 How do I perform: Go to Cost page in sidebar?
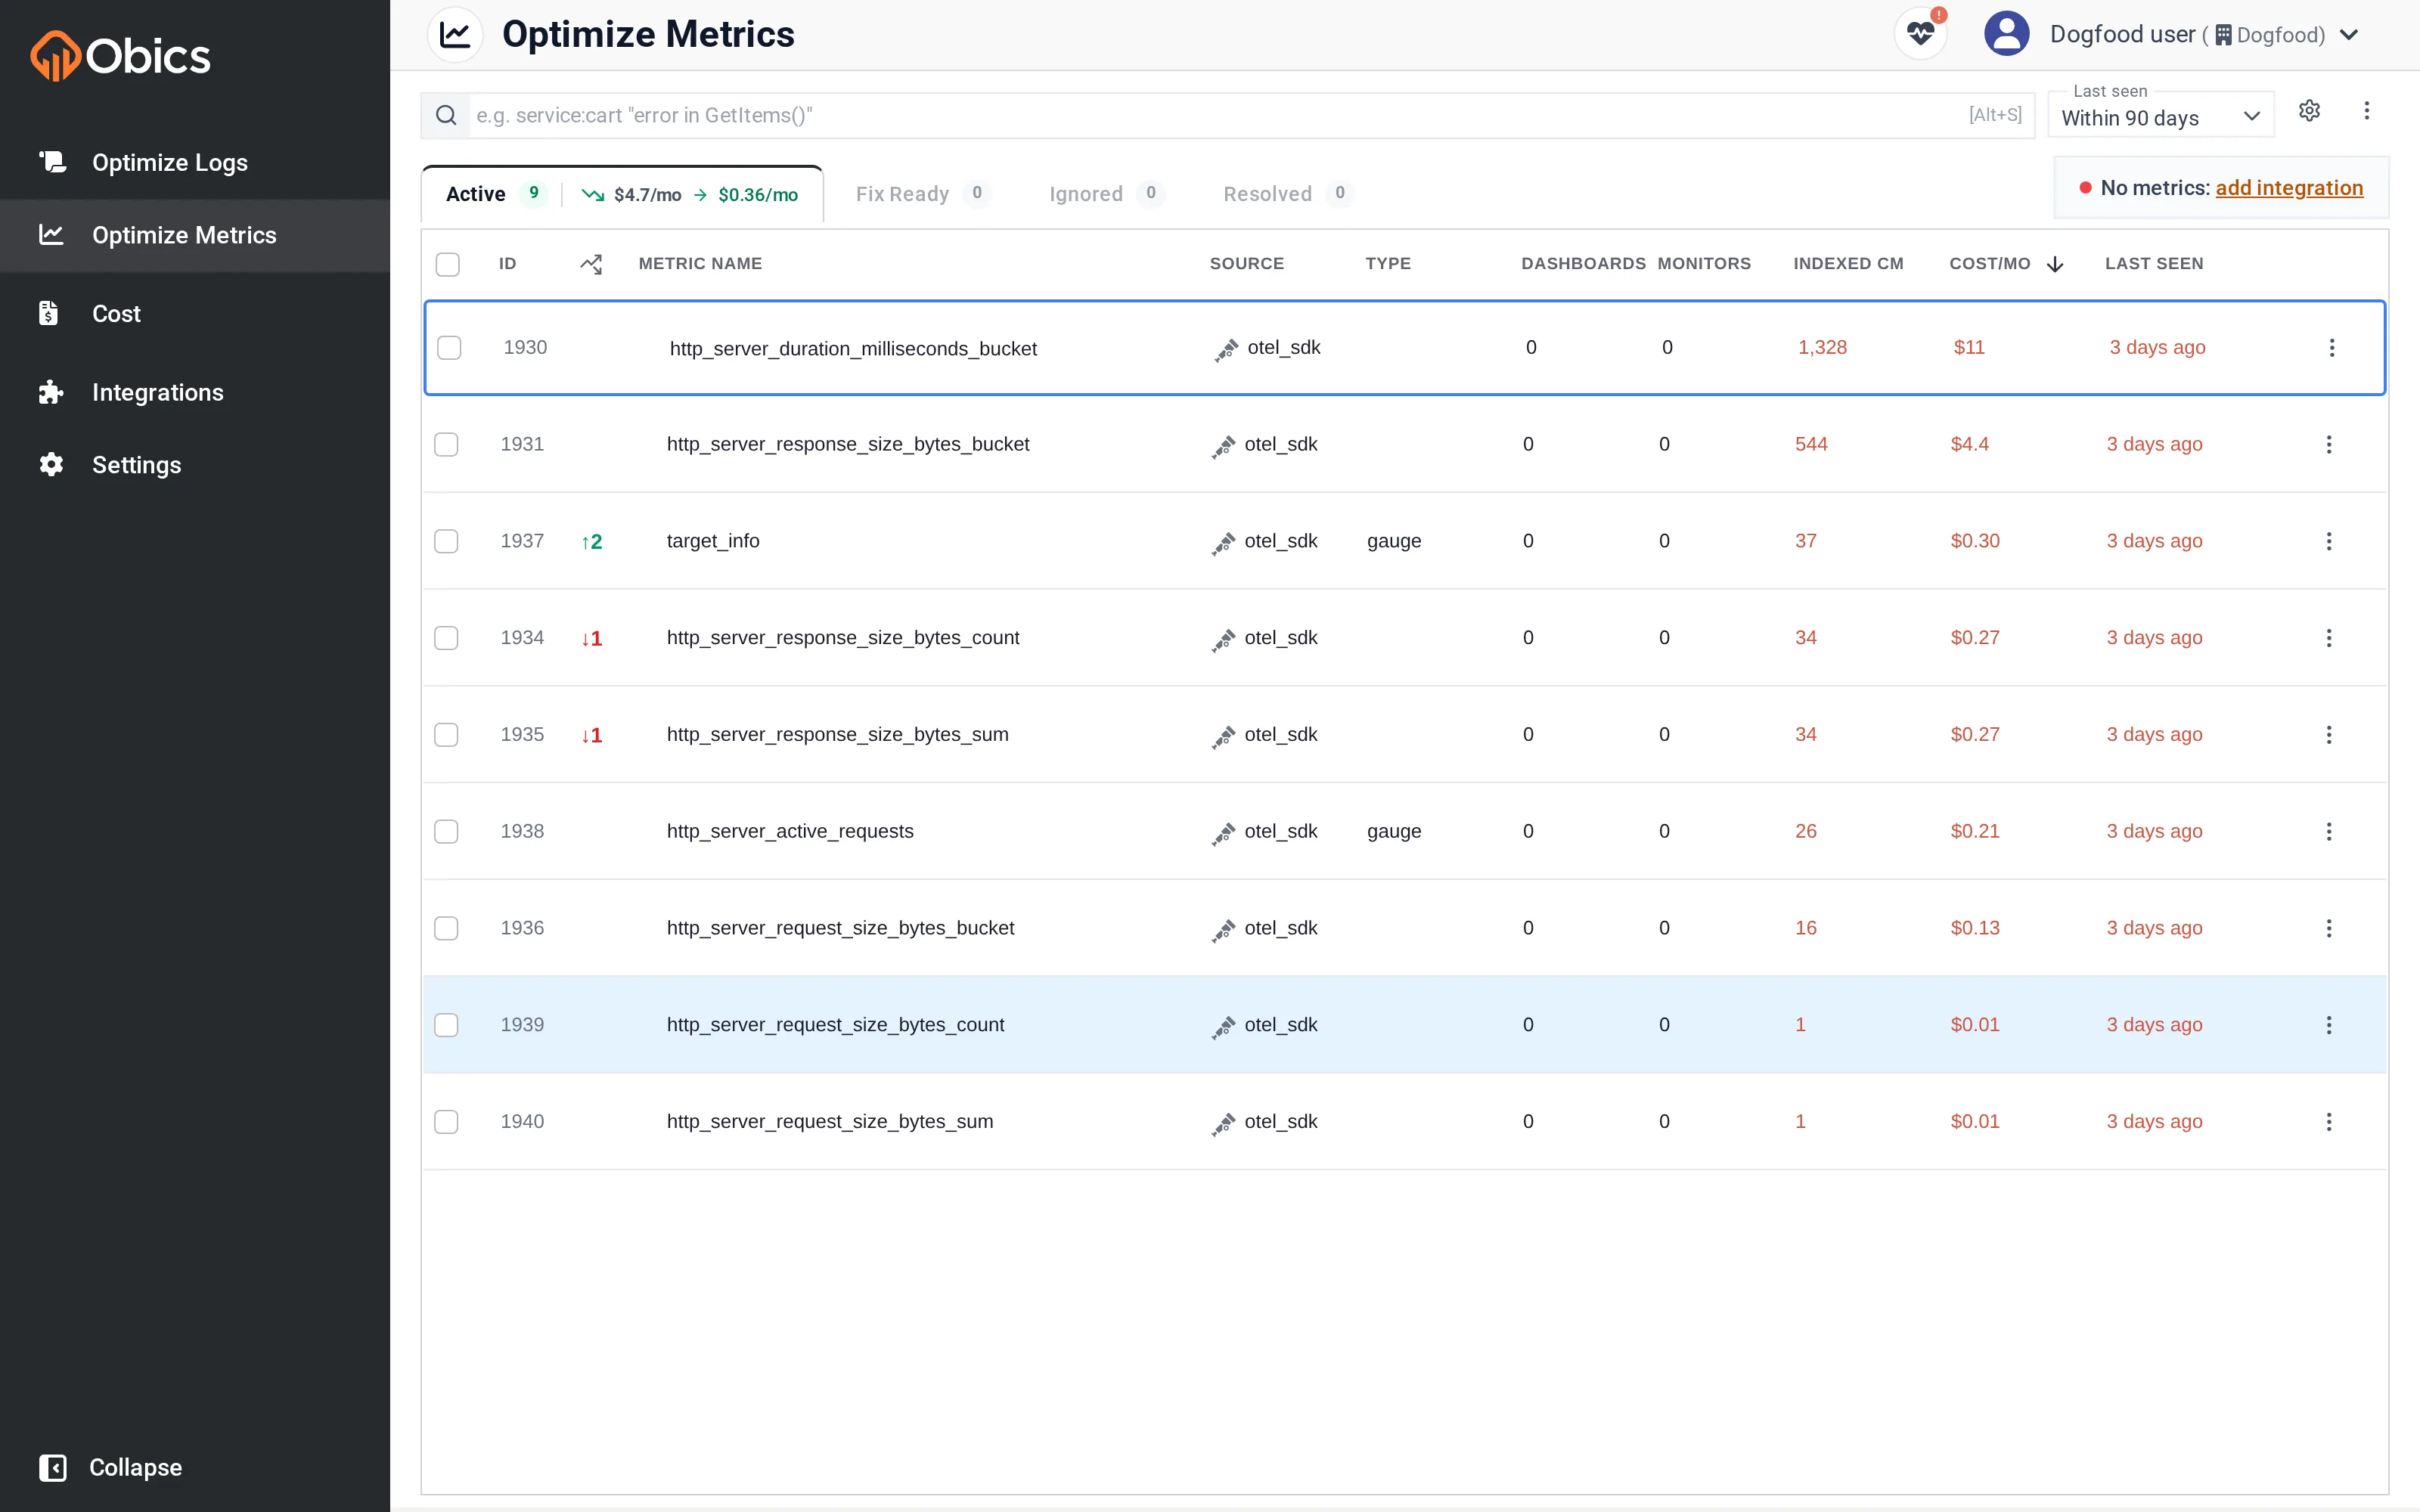195,314
